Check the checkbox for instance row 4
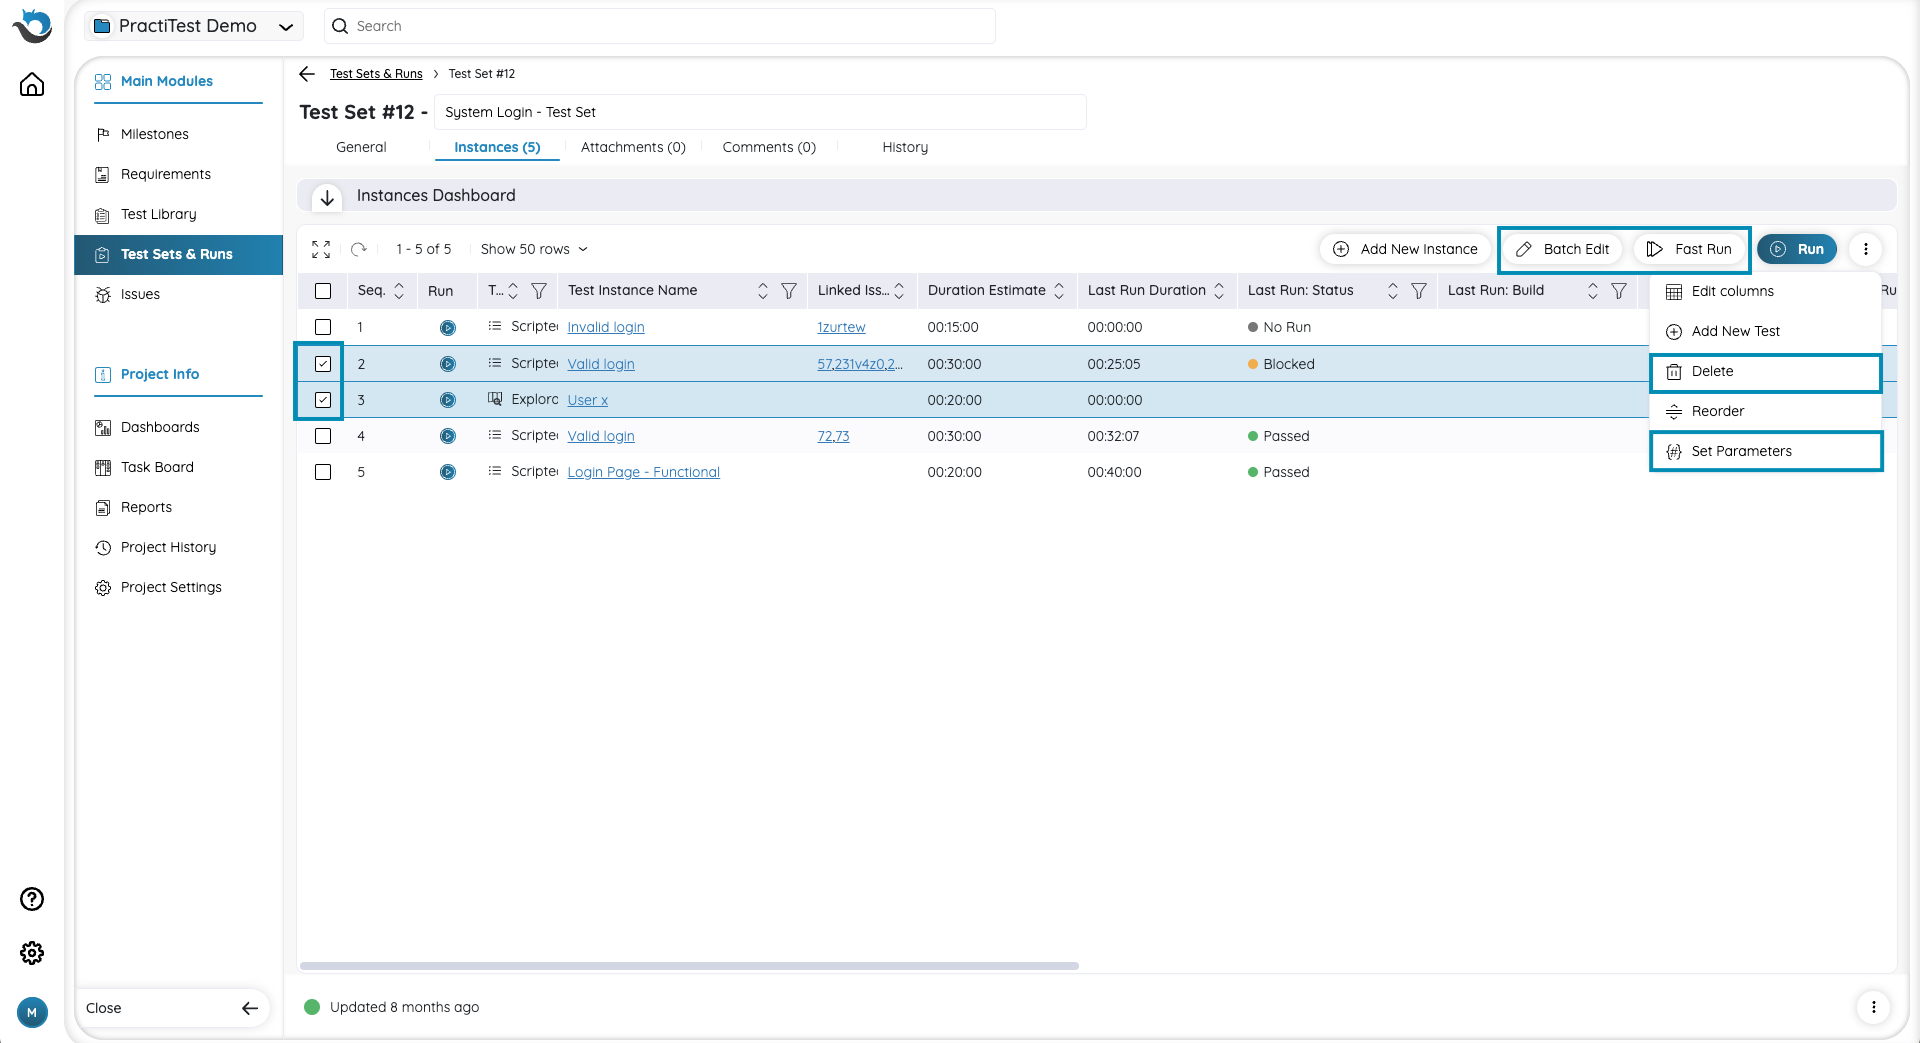Image resolution: width=1920 pixels, height=1043 pixels. point(323,436)
